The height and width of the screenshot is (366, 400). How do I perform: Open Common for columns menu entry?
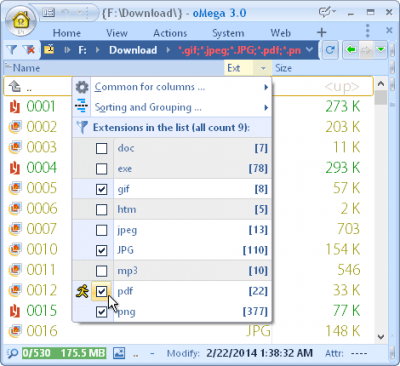click(172, 87)
